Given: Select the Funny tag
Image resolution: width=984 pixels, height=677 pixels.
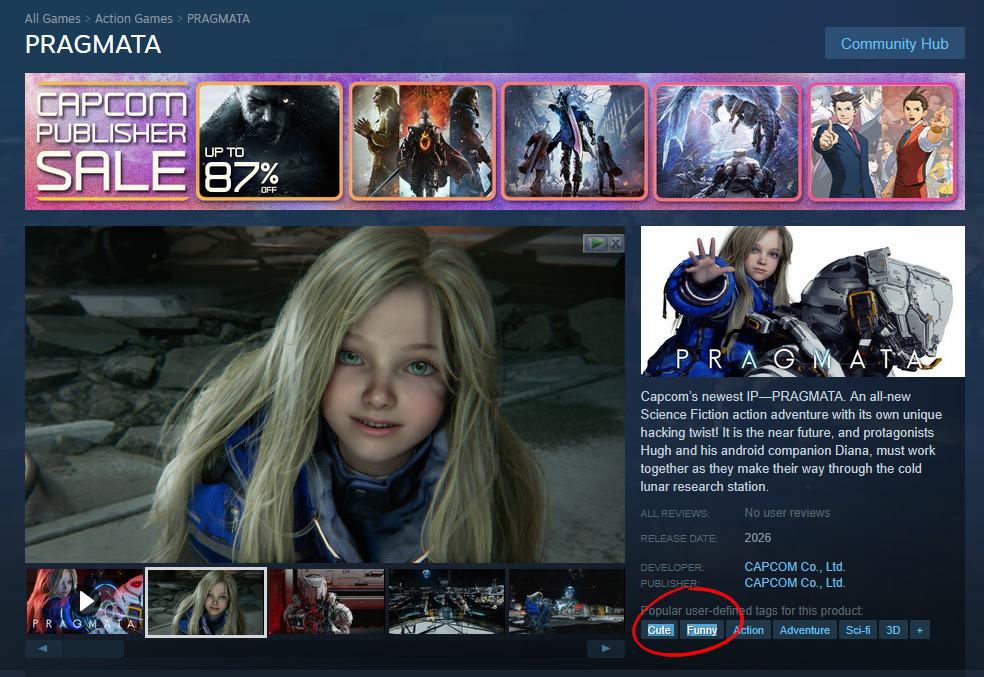Looking at the screenshot, I should point(702,630).
